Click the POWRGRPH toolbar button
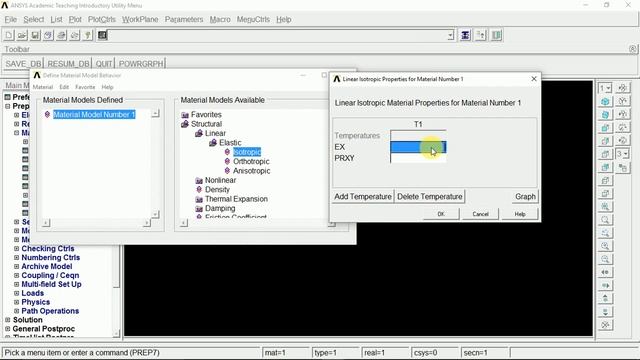 [141, 64]
